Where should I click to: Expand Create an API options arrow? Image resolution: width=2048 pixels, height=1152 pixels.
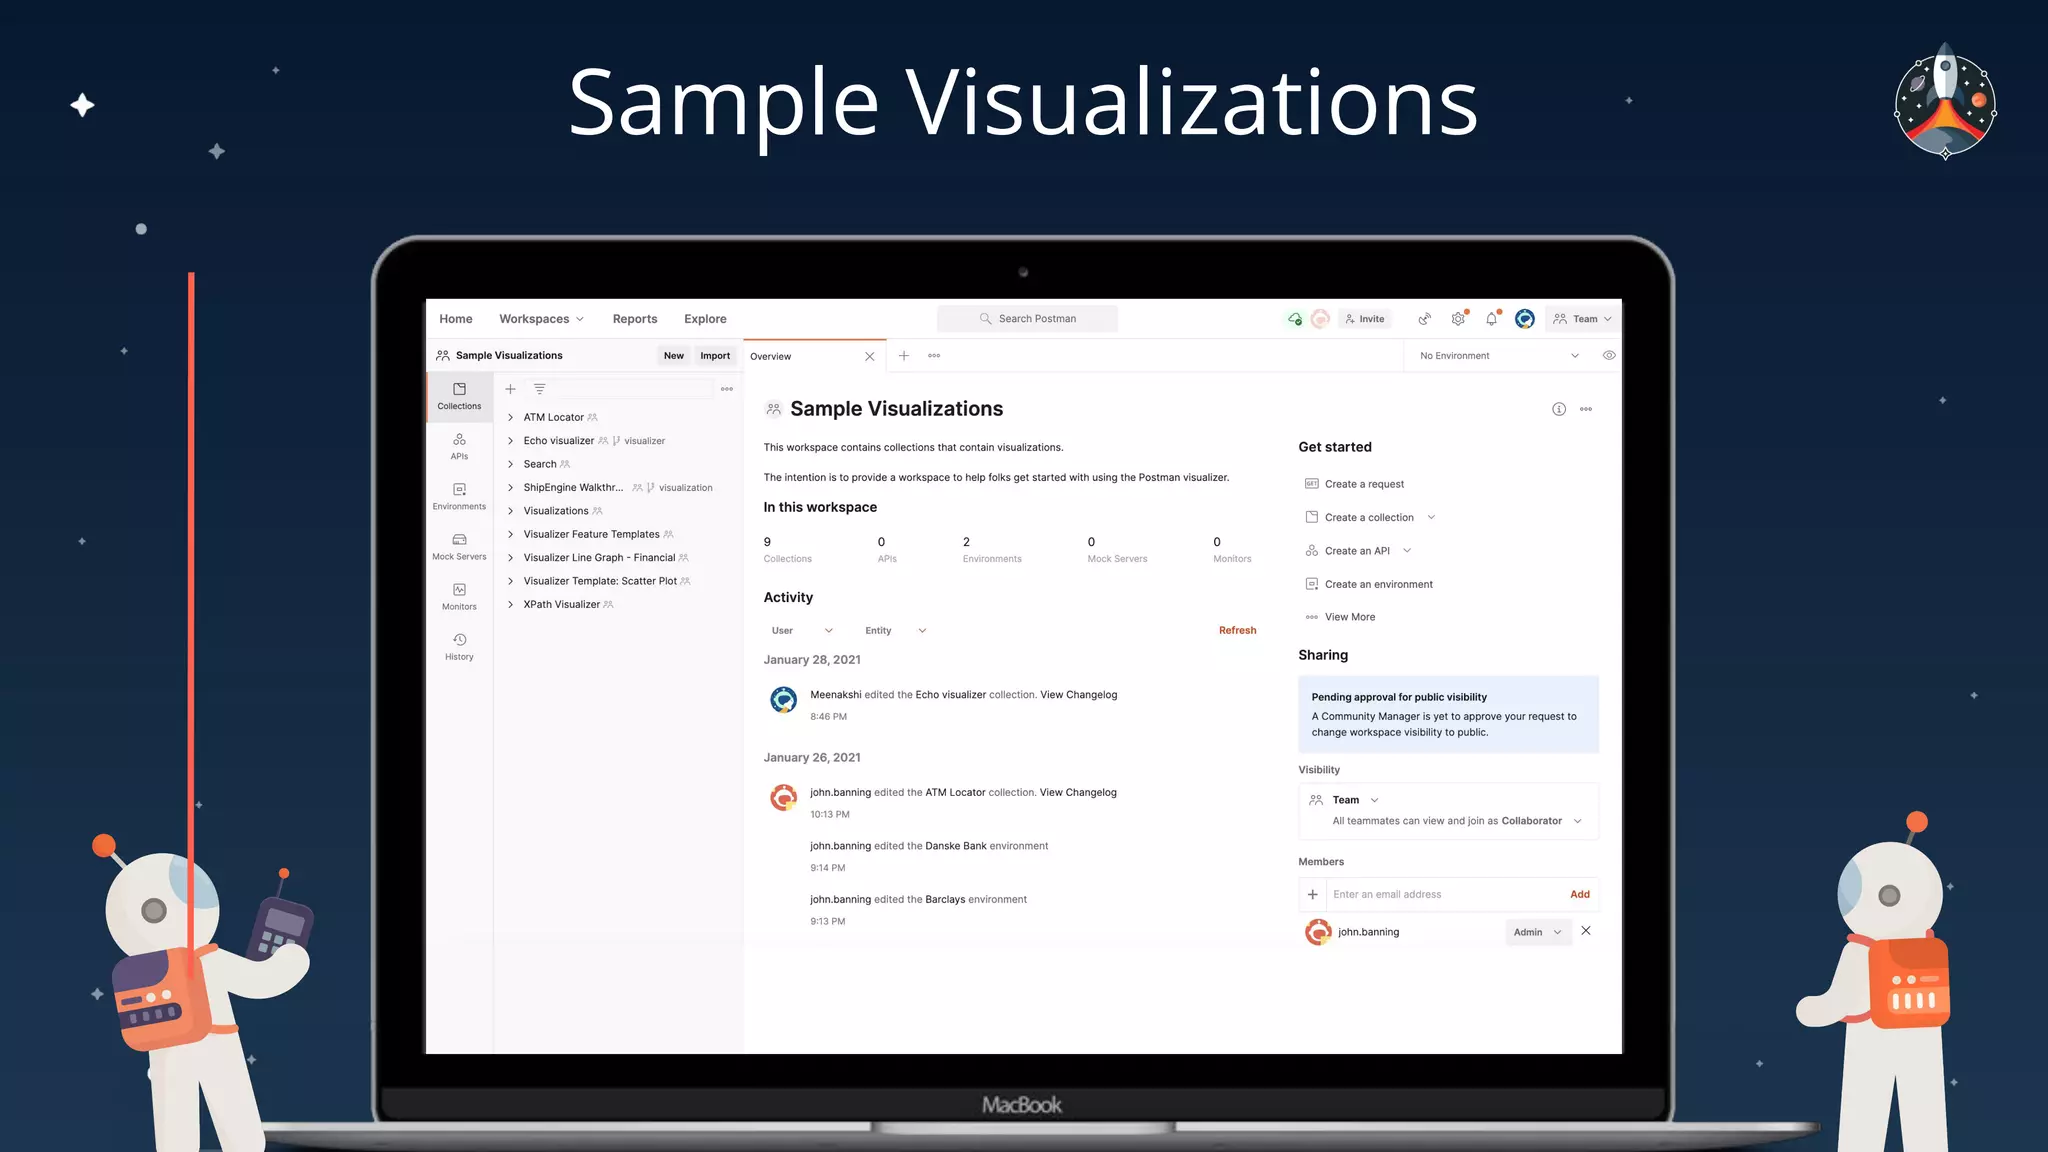[1407, 551]
